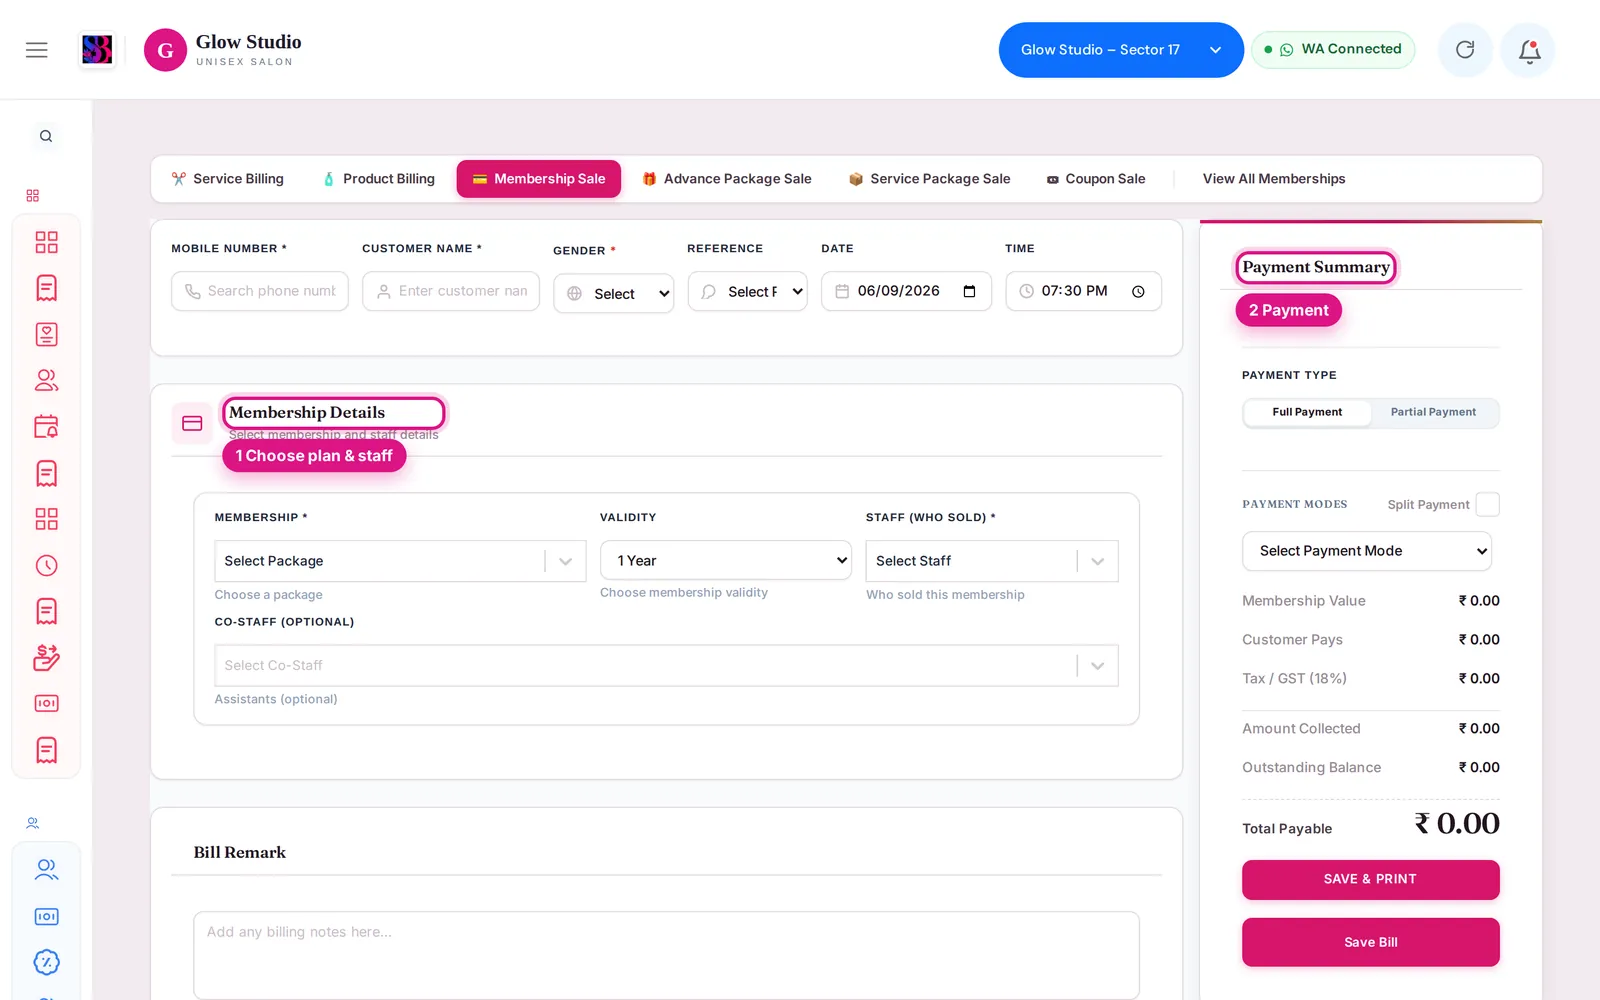Open View All Memberships
This screenshot has height=1000, width=1600.
(1274, 179)
